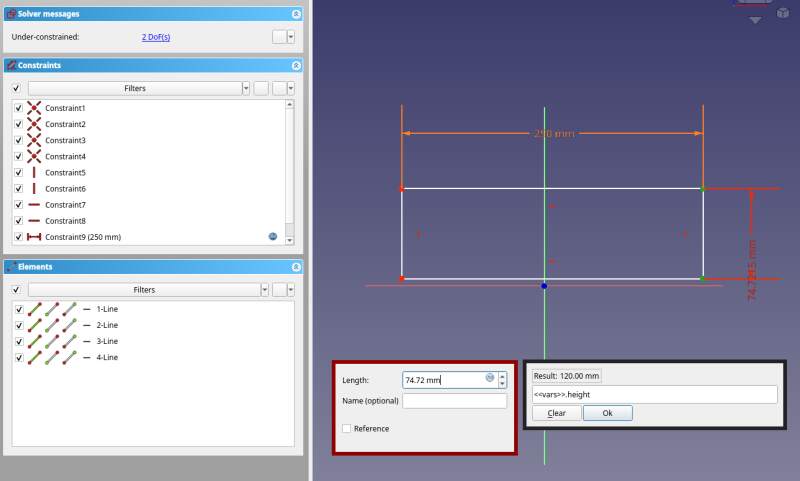This screenshot has height=481, width=800.
Task: Open the navigation cube dropdown arrow
Action: pos(756,20)
